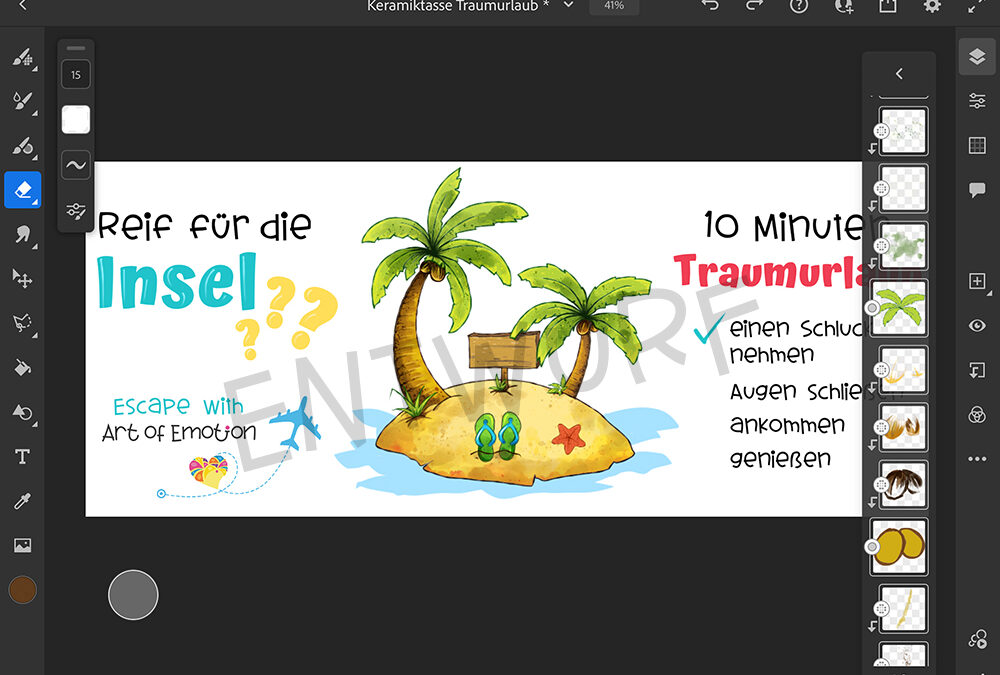
Task: Open the help question mark menu
Action: click(799, 6)
